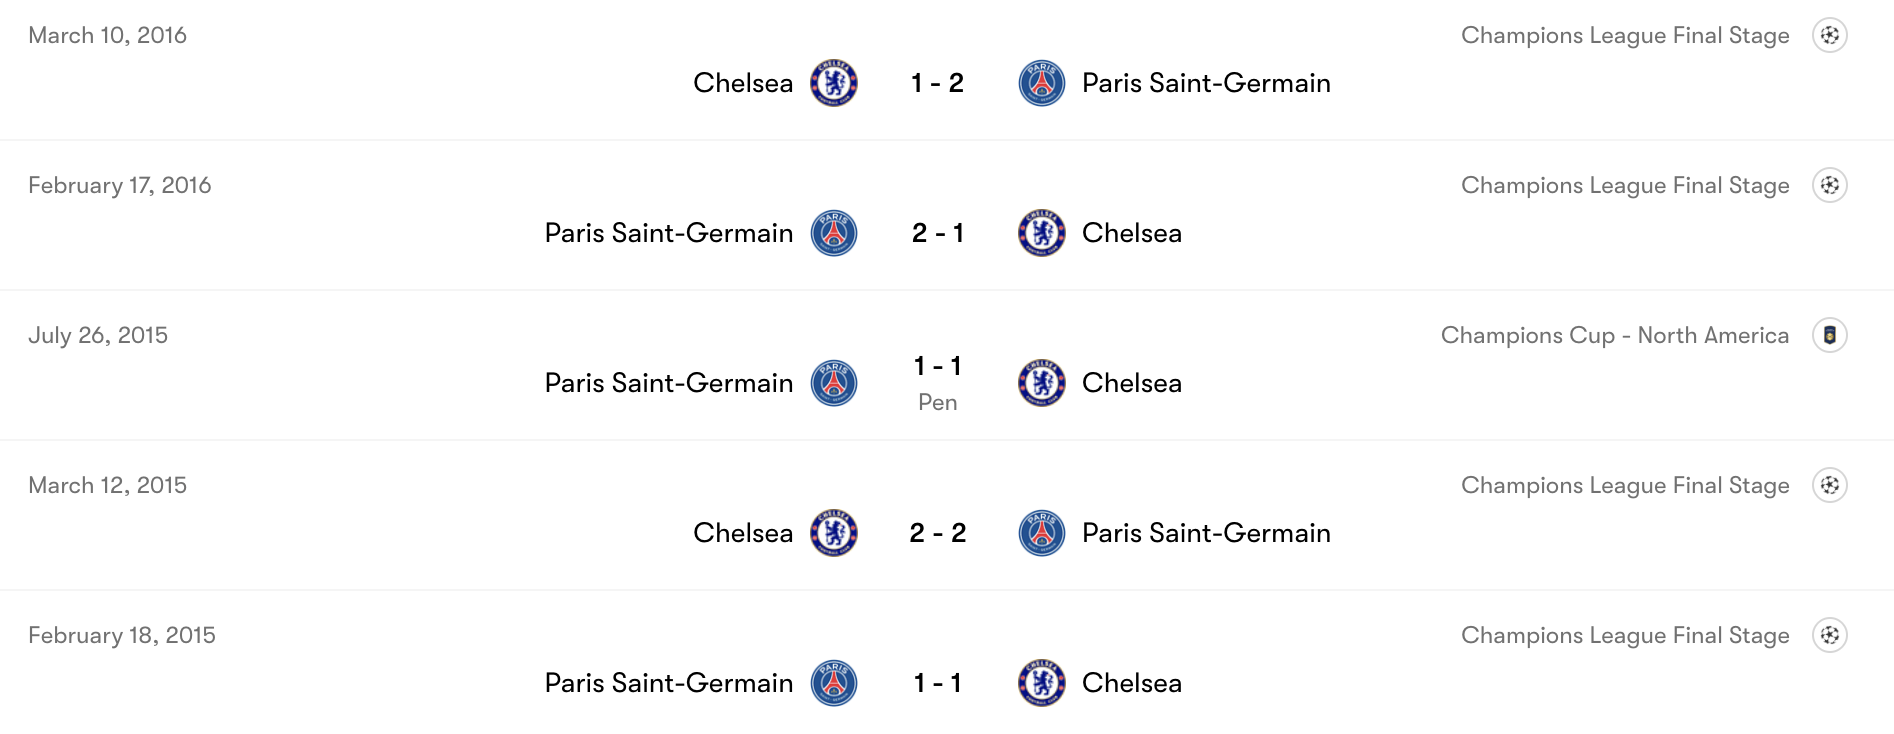The height and width of the screenshot is (734, 1894).
Task: Click Chelsea crest in March 12, 2015 match
Action: pyautogui.click(x=833, y=533)
